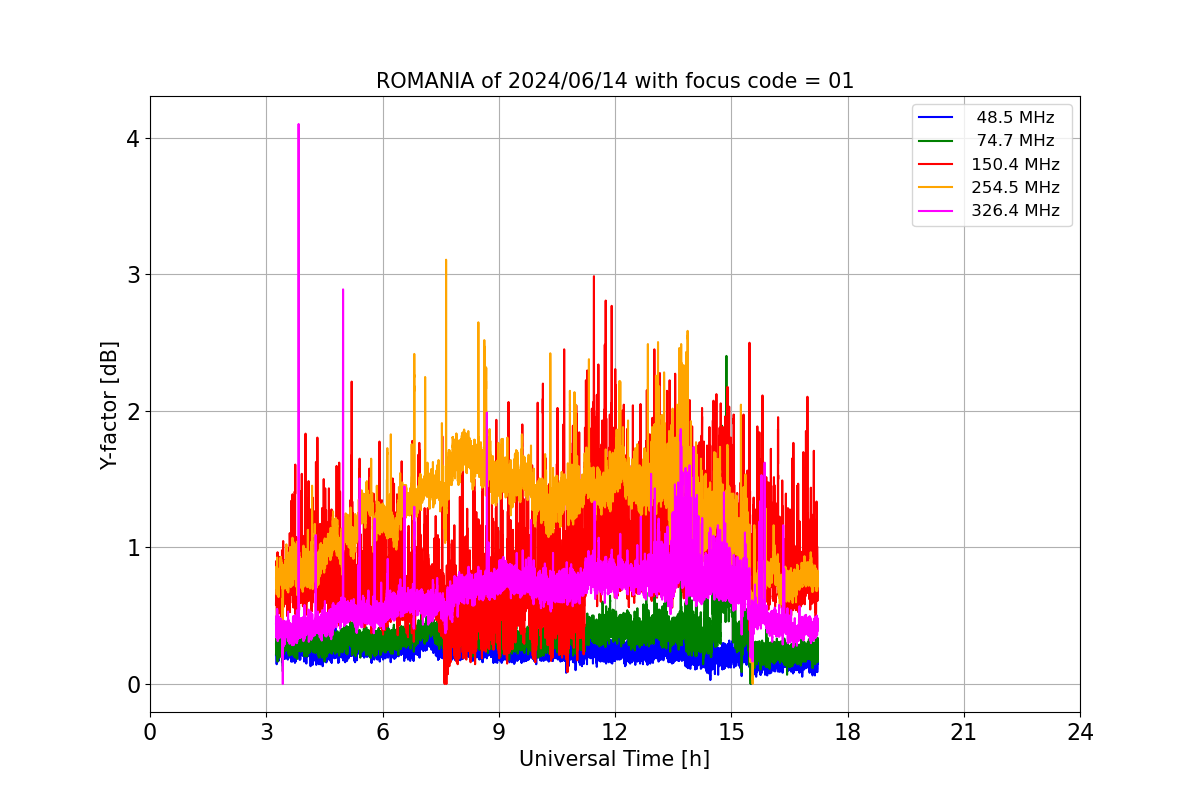
Task: Click the '48.5 MHz' legend label
Action: click(1015, 118)
